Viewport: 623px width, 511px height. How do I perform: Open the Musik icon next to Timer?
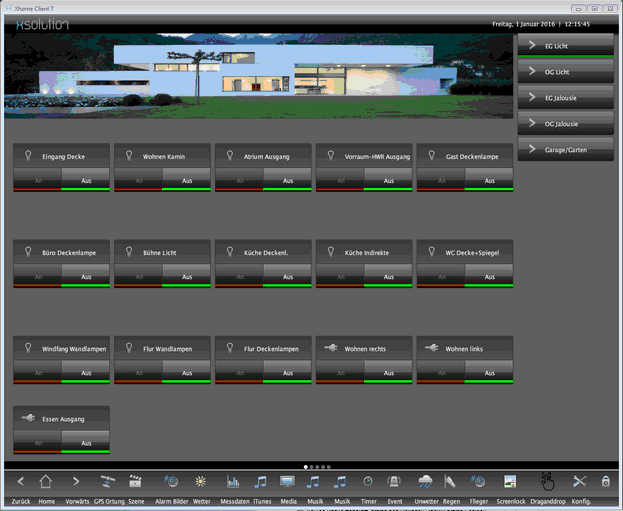(340, 482)
